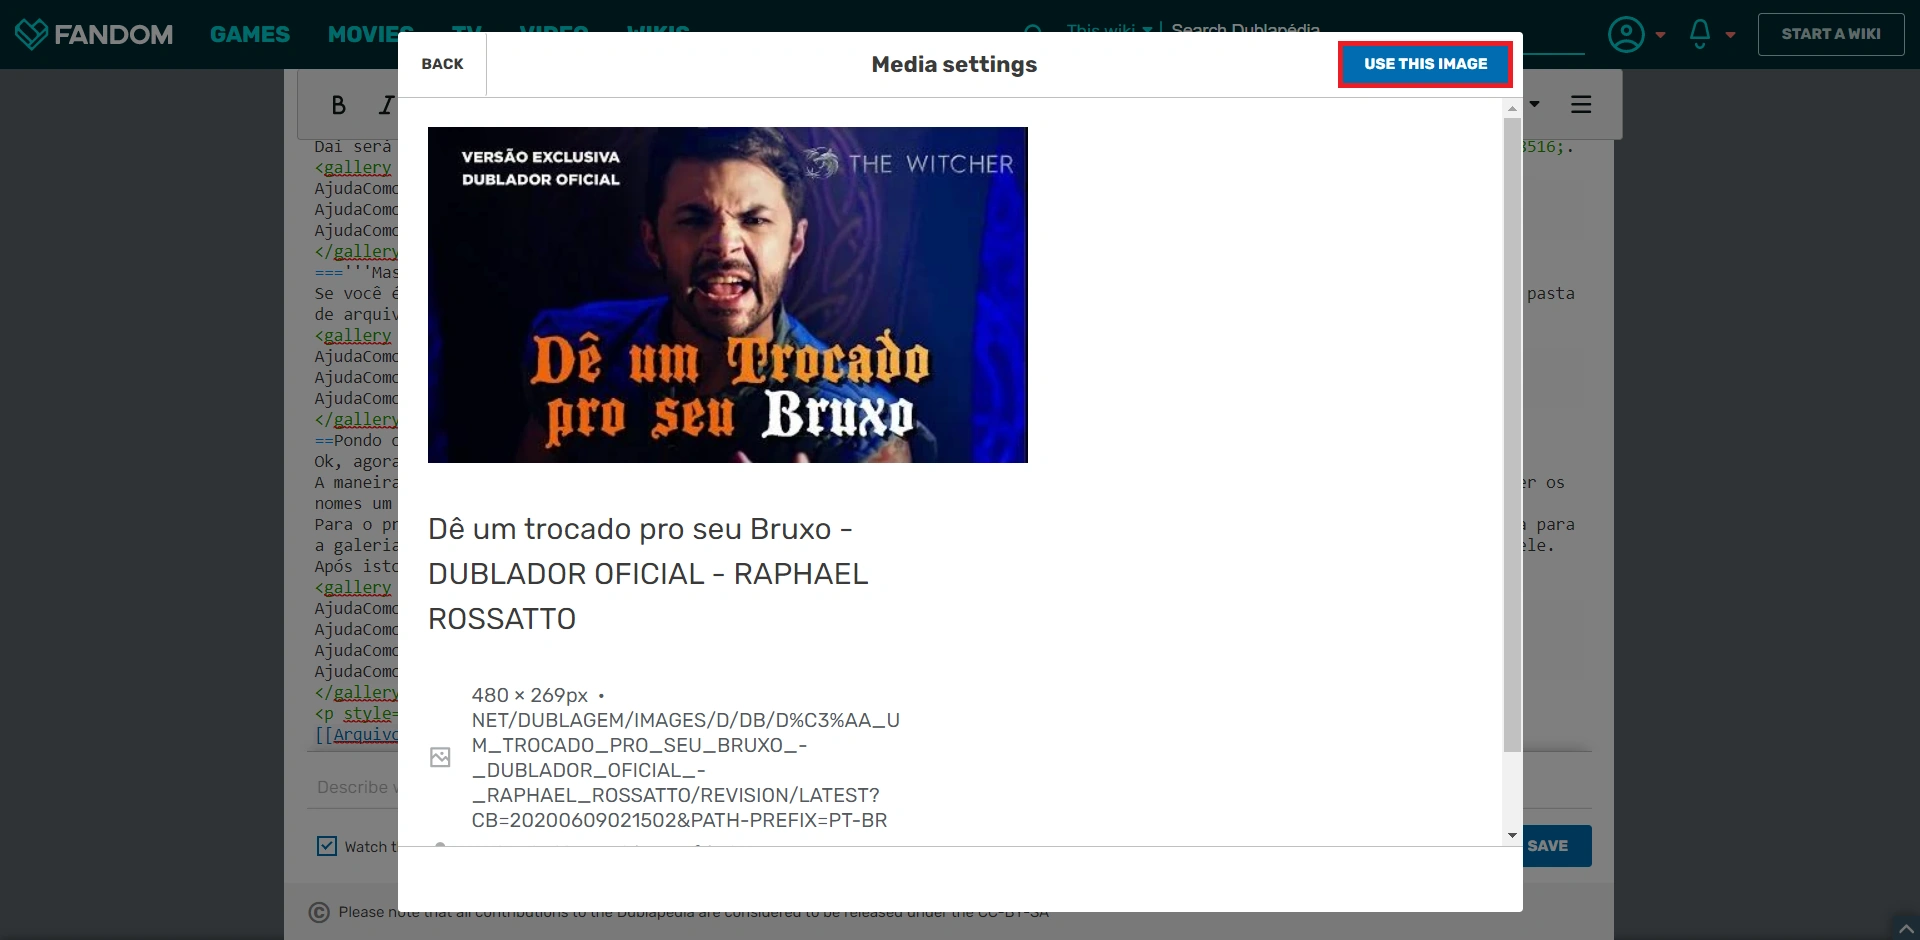Click the image file icon beside dimensions
The height and width of the screenshot is (940, 1920).
point(440,757)
